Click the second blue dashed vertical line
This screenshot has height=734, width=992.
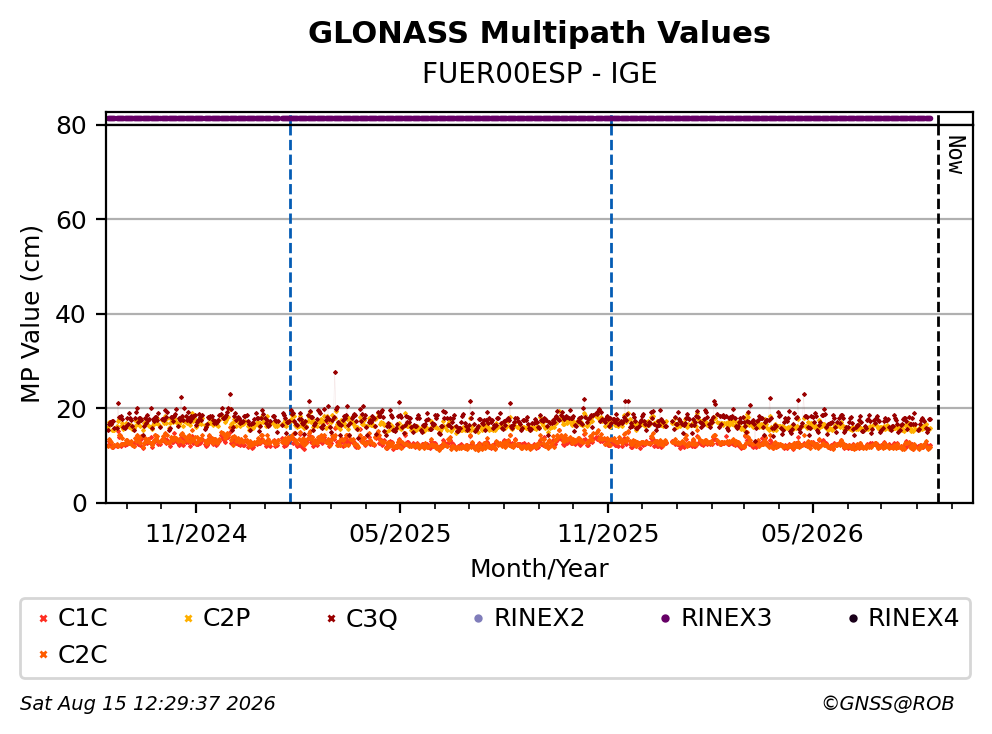tap(611, 310)
